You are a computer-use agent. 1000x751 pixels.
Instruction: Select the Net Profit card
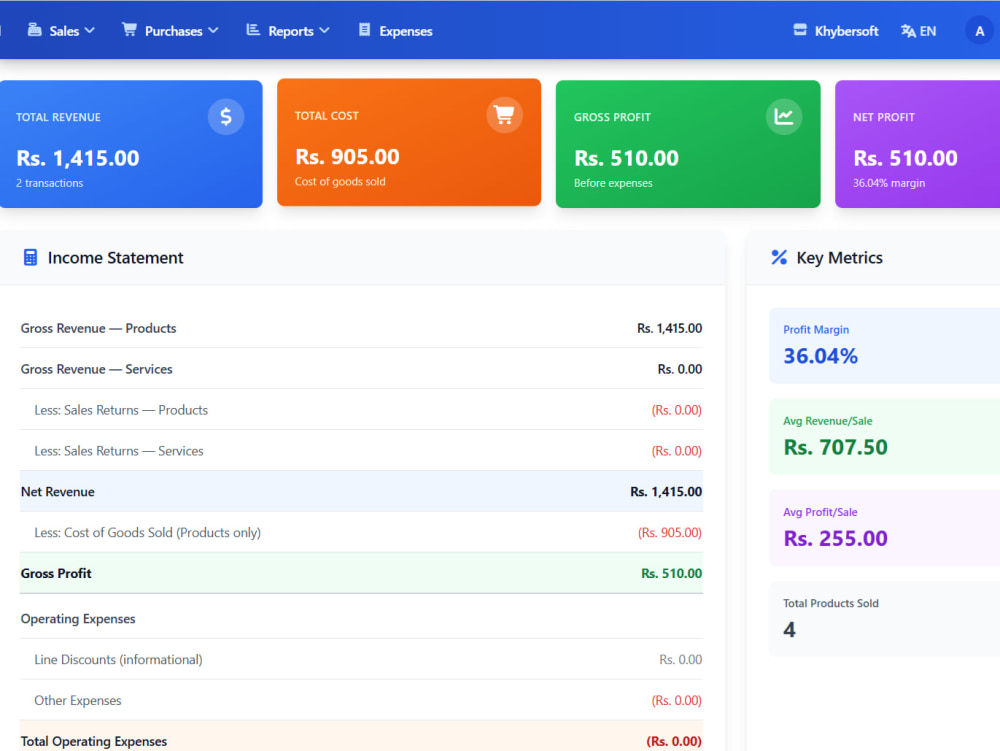(x=918, y=144)
